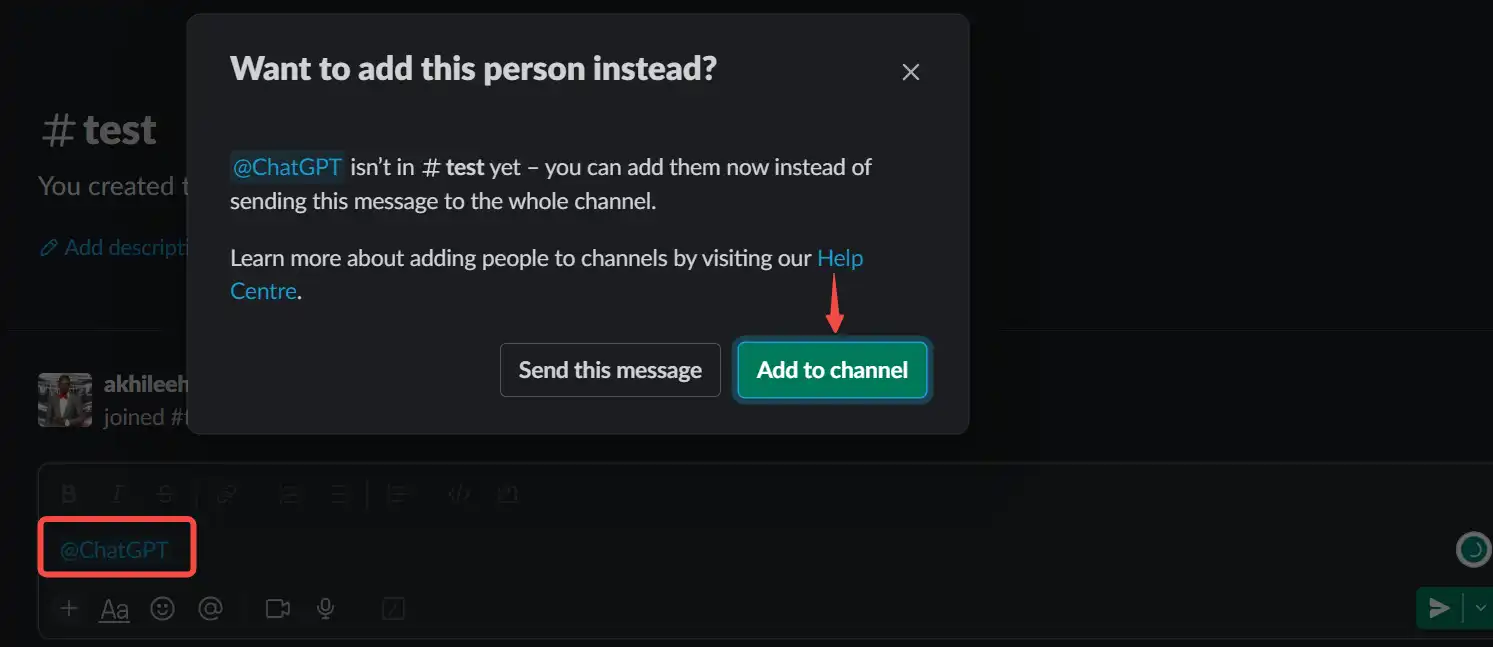1493x647 pixels.
Task: Toggle strikethrough formatting in message composer
Action: [166, 493]
